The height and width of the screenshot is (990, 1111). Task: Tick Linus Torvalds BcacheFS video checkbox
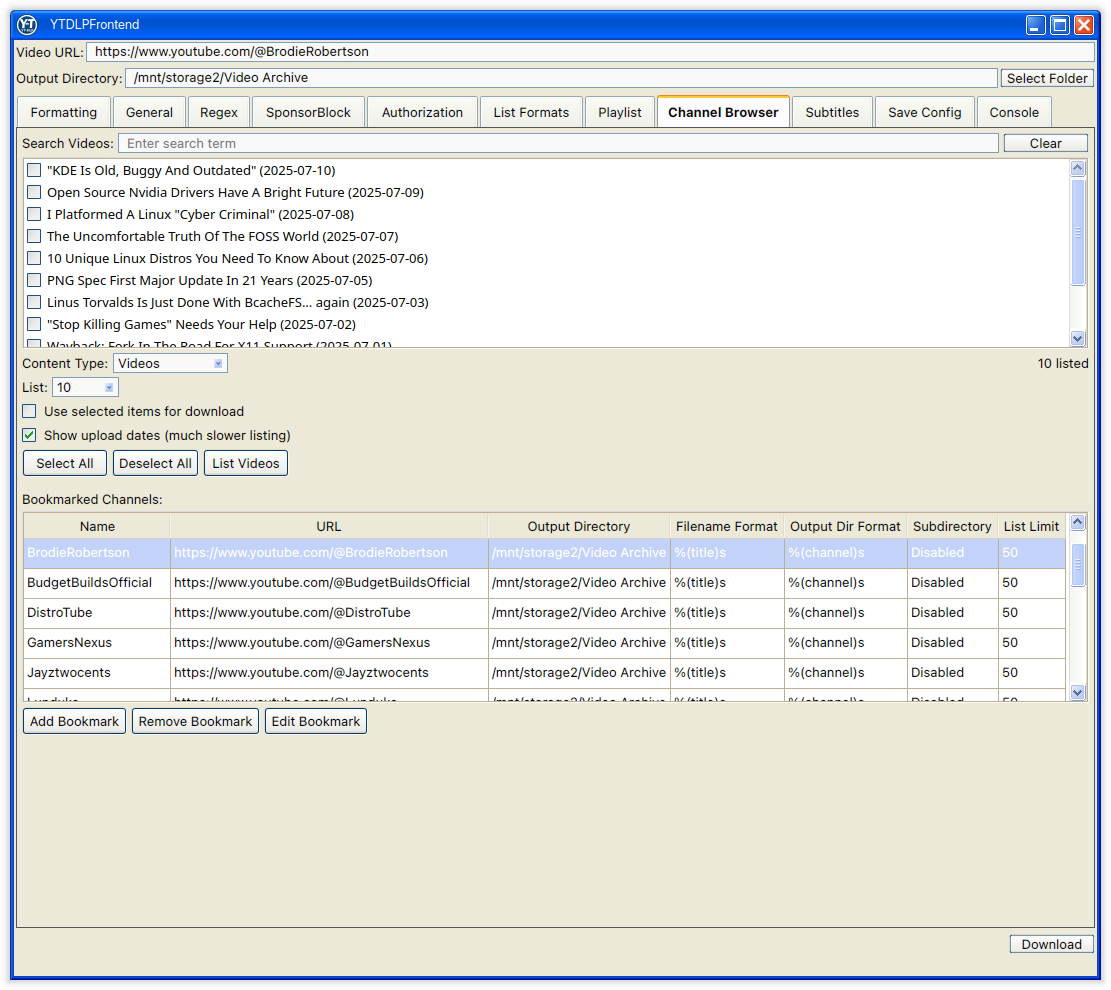click(34, 302)
